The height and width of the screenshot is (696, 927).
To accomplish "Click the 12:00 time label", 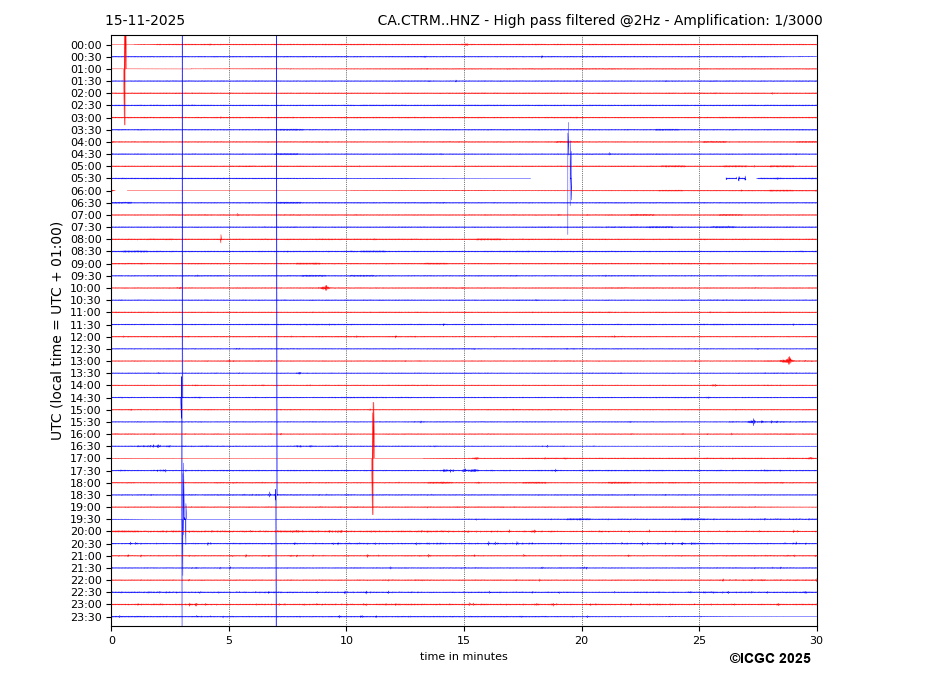I will point(86,337).
